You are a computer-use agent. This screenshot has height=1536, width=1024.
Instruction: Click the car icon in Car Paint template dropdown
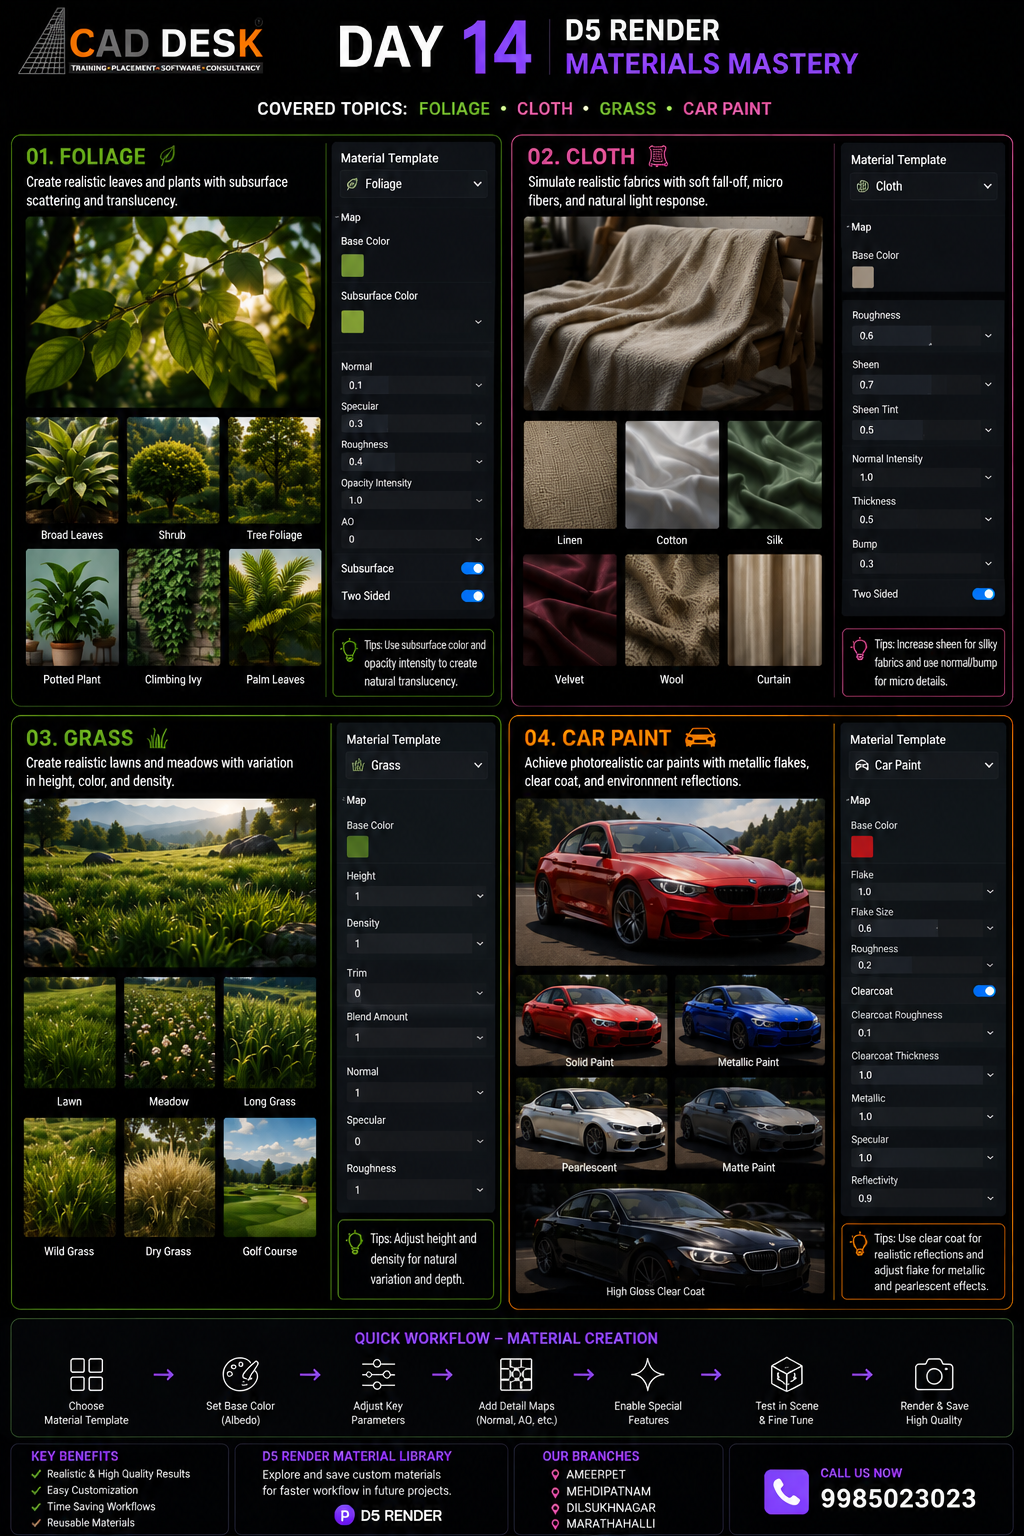[x=862, y=765]
